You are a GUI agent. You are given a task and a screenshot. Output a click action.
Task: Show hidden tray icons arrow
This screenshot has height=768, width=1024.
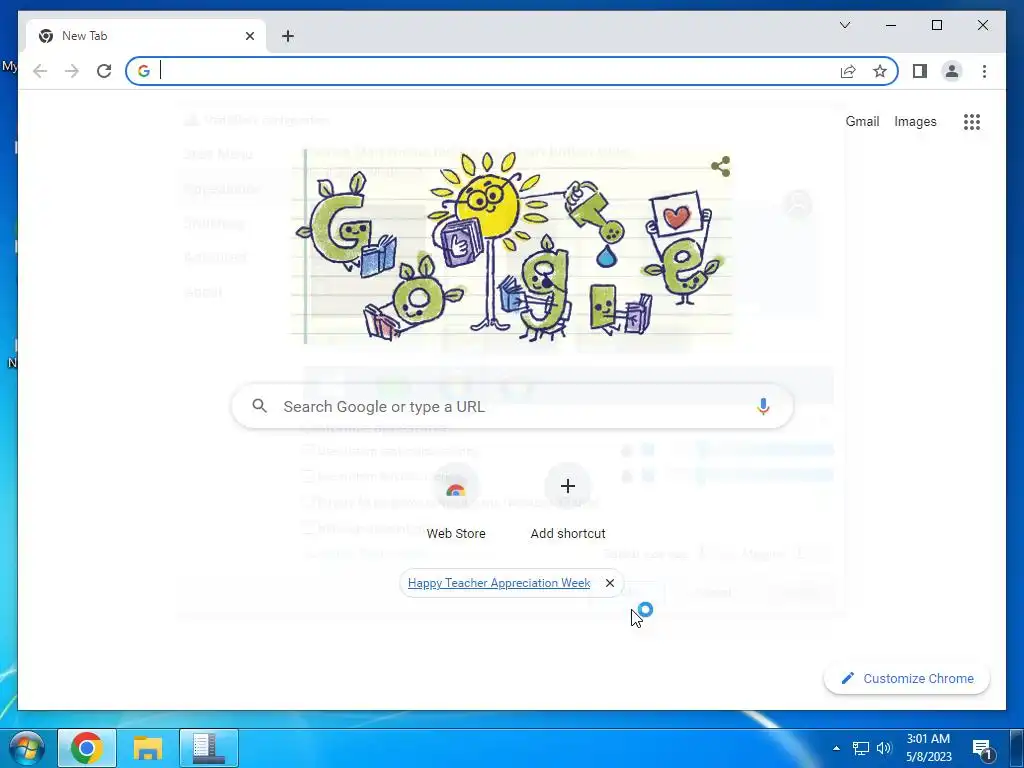[836, 748]
